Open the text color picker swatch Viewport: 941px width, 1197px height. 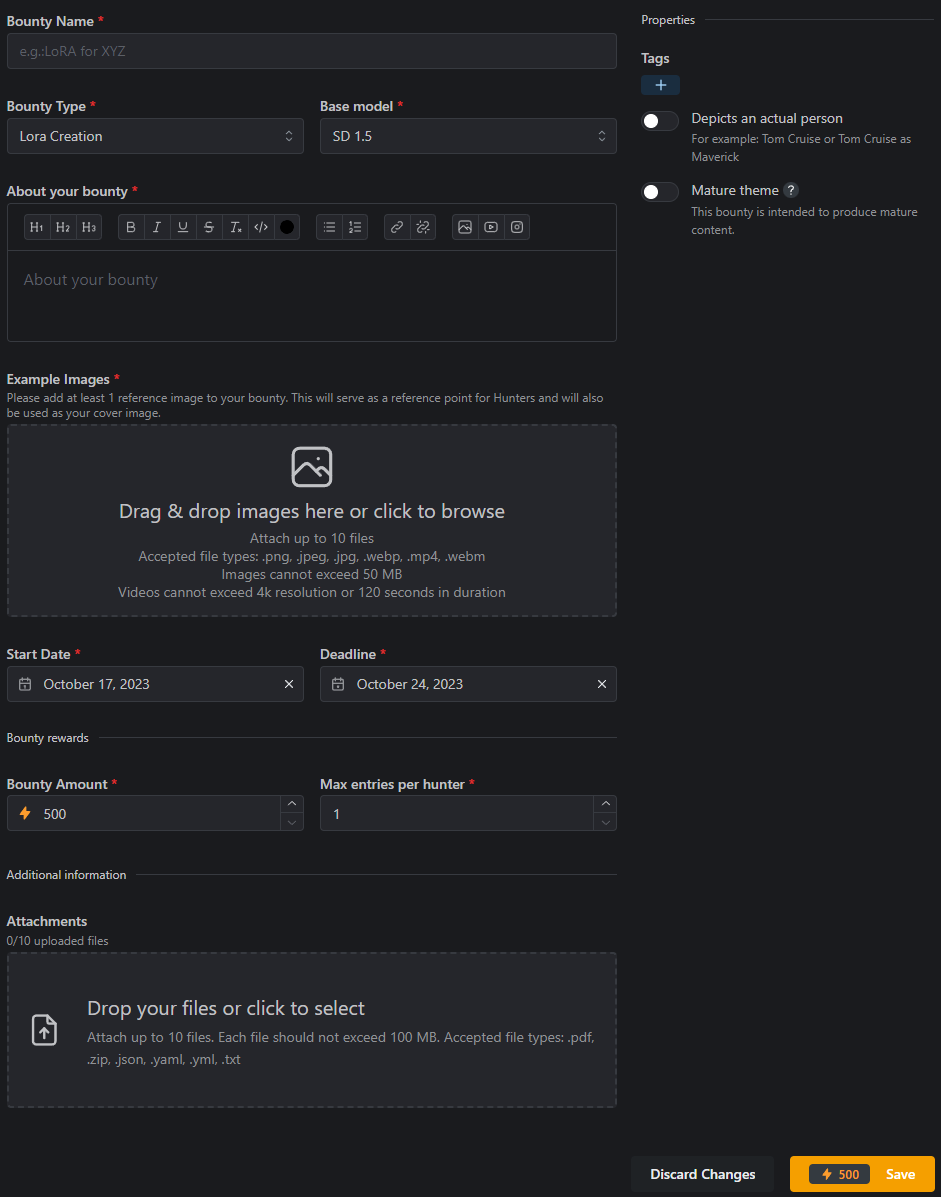click(287, 227)
